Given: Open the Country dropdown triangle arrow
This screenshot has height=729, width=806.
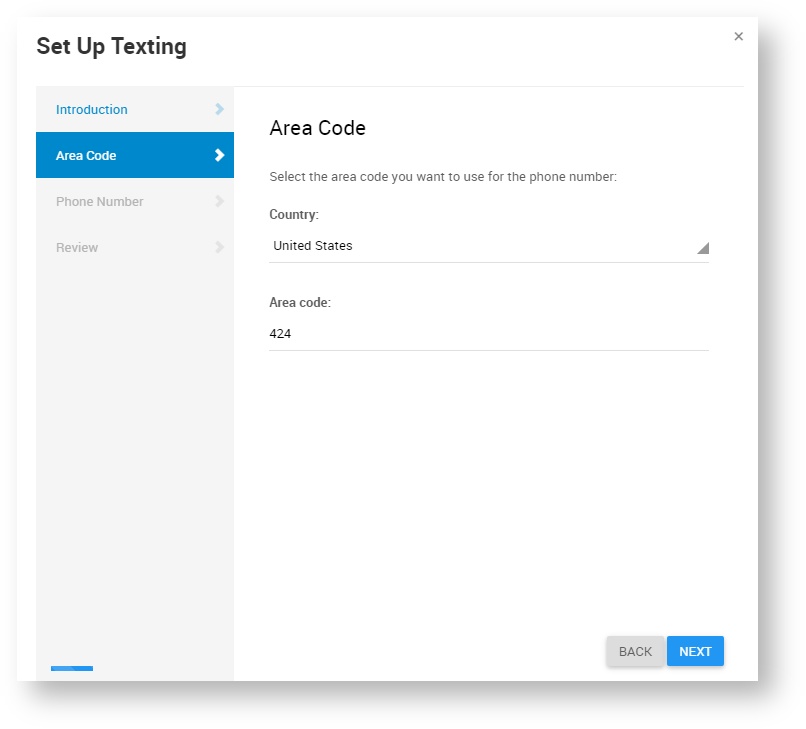Looking at the screenshot, I should 702,247.
